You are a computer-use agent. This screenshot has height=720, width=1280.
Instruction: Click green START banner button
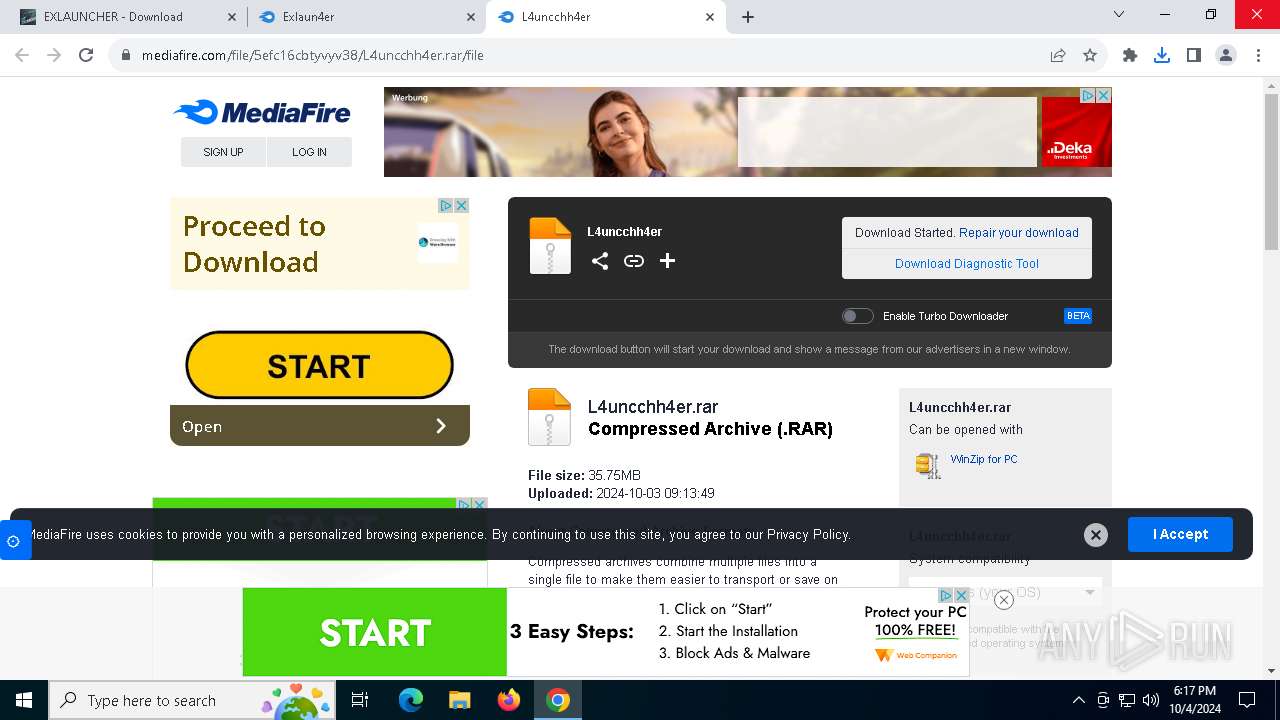click(x=375, y=632)
